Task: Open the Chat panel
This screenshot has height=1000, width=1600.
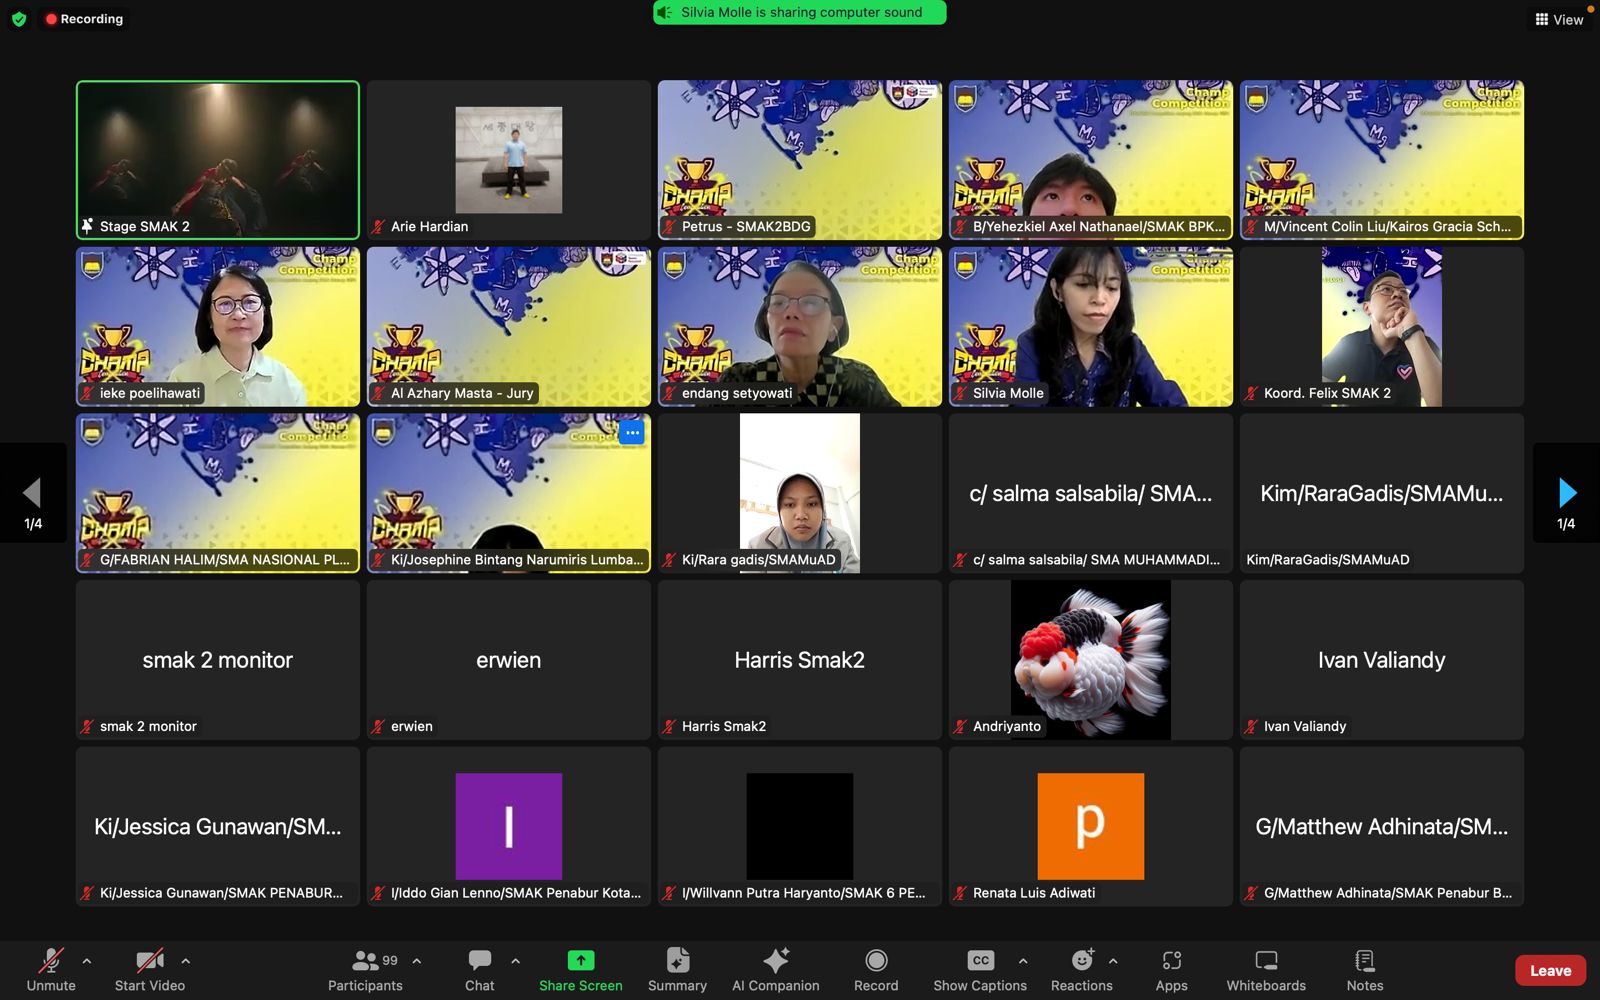Action: [x=480, y=970]
